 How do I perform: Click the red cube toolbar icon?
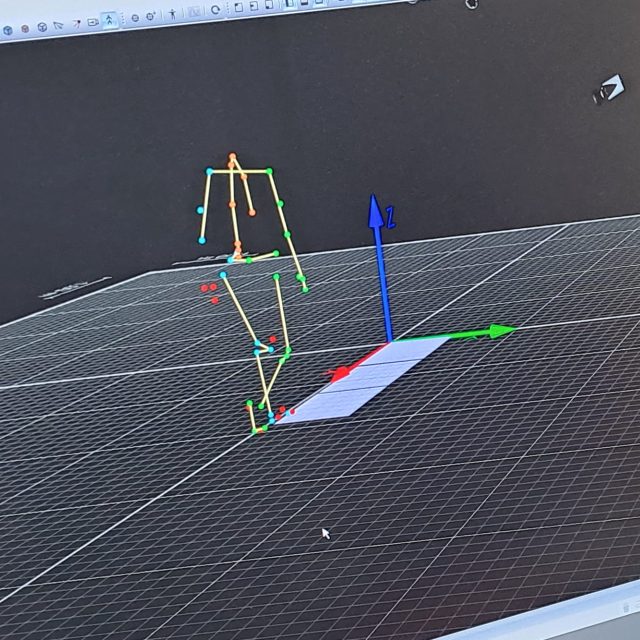[x=25, y=29]
